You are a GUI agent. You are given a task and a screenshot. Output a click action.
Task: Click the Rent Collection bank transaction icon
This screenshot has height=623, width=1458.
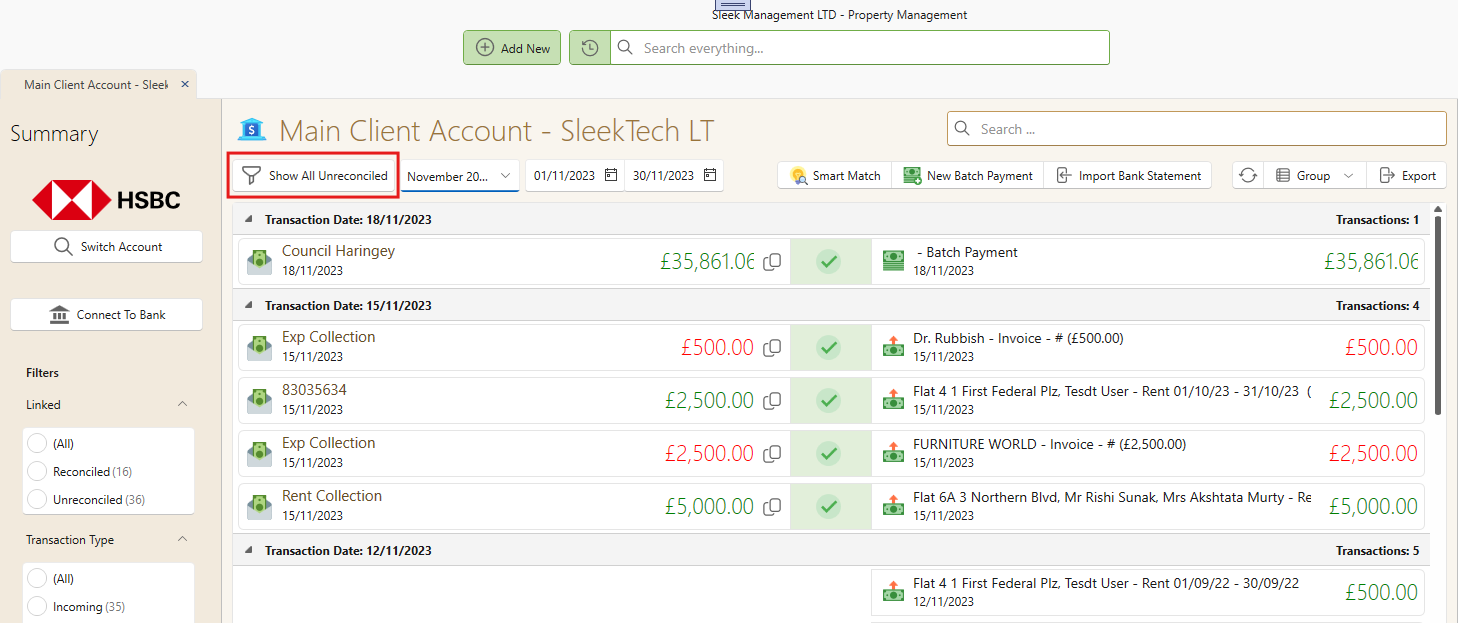coord(260,507)
